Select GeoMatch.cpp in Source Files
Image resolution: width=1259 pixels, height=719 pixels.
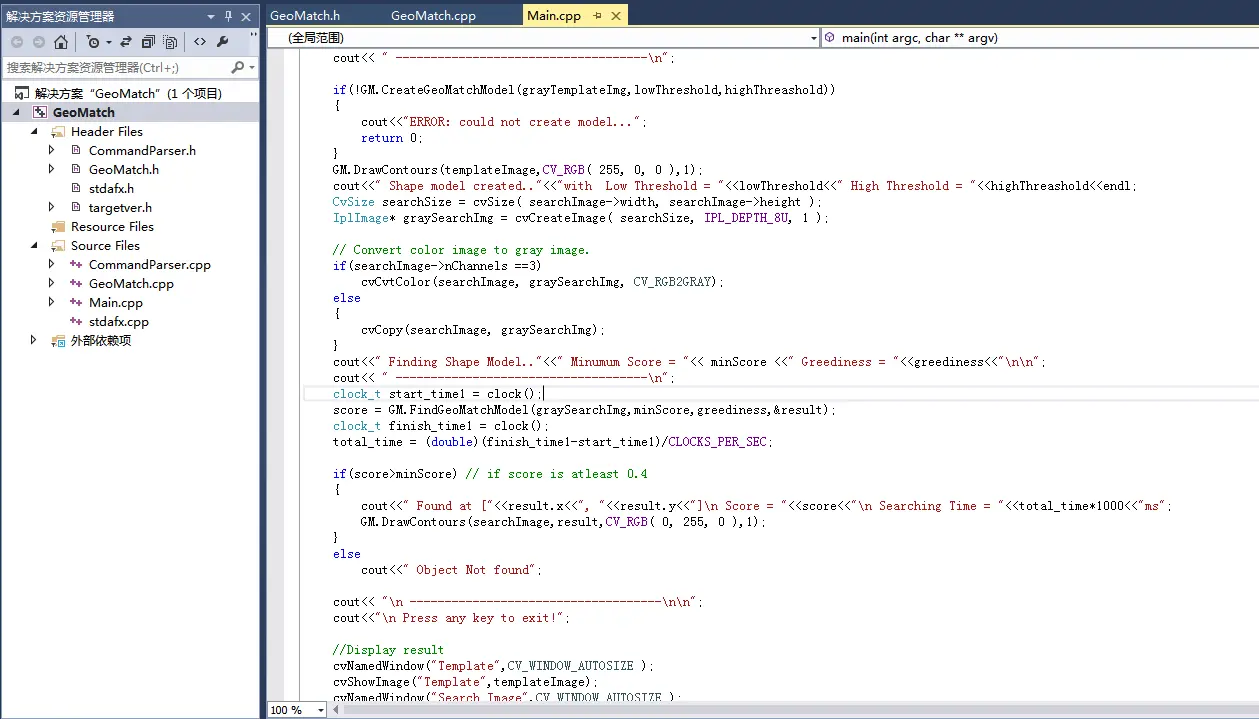(131, 284)
